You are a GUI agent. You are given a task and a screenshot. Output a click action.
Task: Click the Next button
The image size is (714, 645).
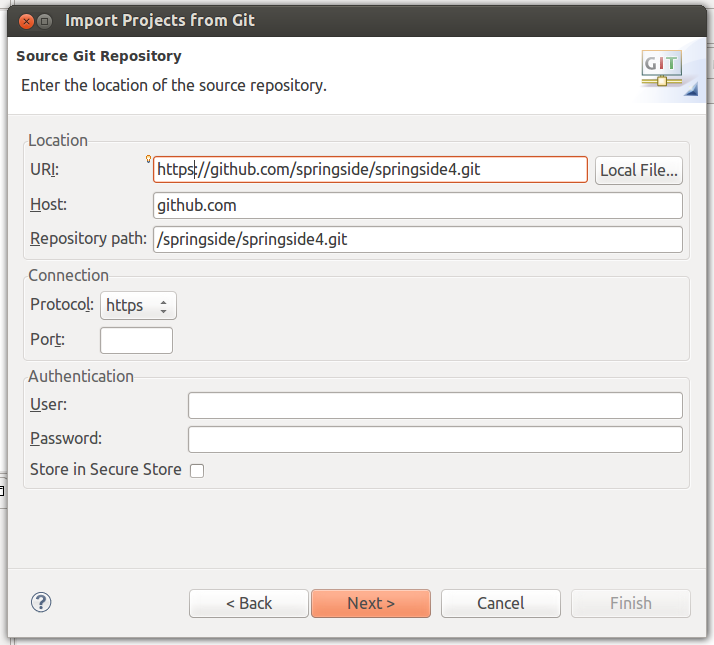[371, 603]
